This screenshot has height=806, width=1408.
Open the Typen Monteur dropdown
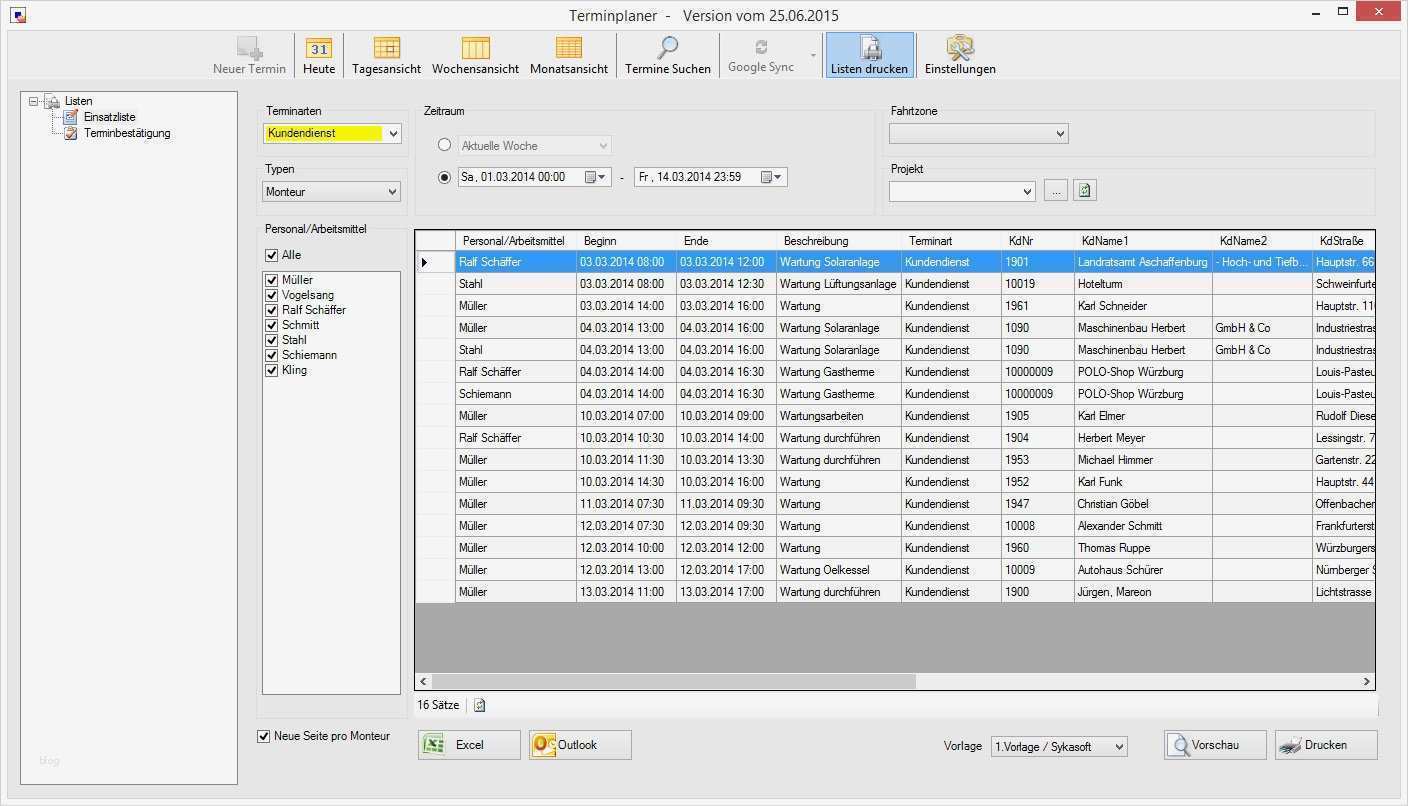392,191
